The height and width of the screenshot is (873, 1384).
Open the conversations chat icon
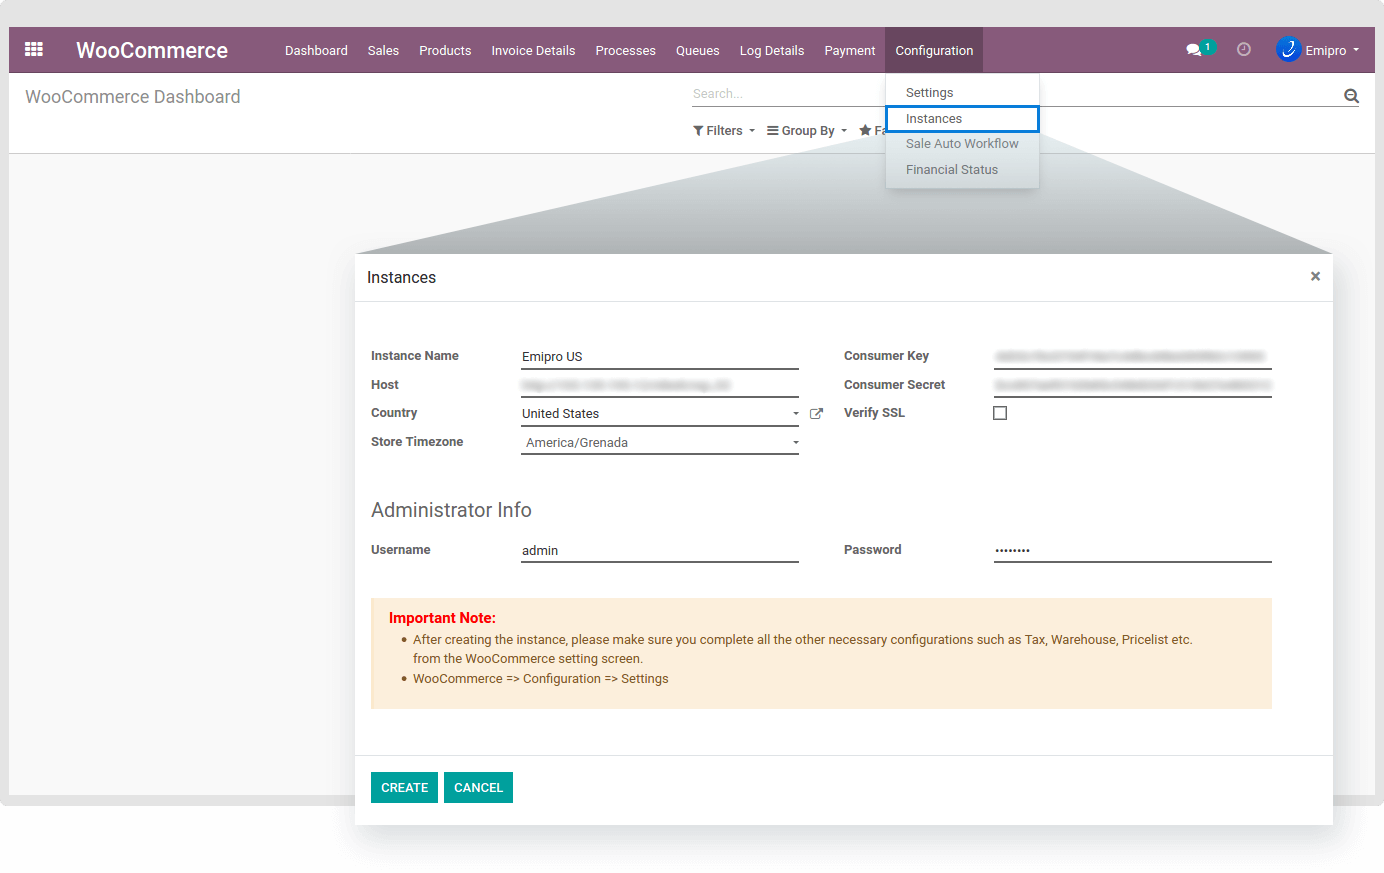[1193, 49]
